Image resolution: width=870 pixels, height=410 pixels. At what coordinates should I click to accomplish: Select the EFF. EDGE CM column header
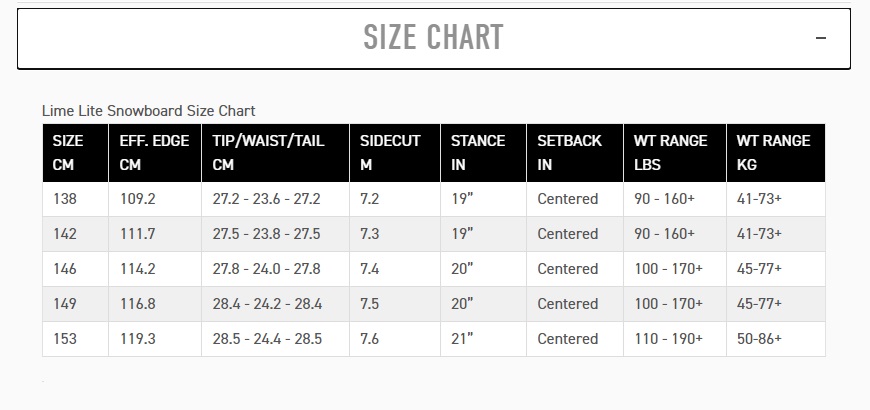pyautogui.click(x=154, y=153)
